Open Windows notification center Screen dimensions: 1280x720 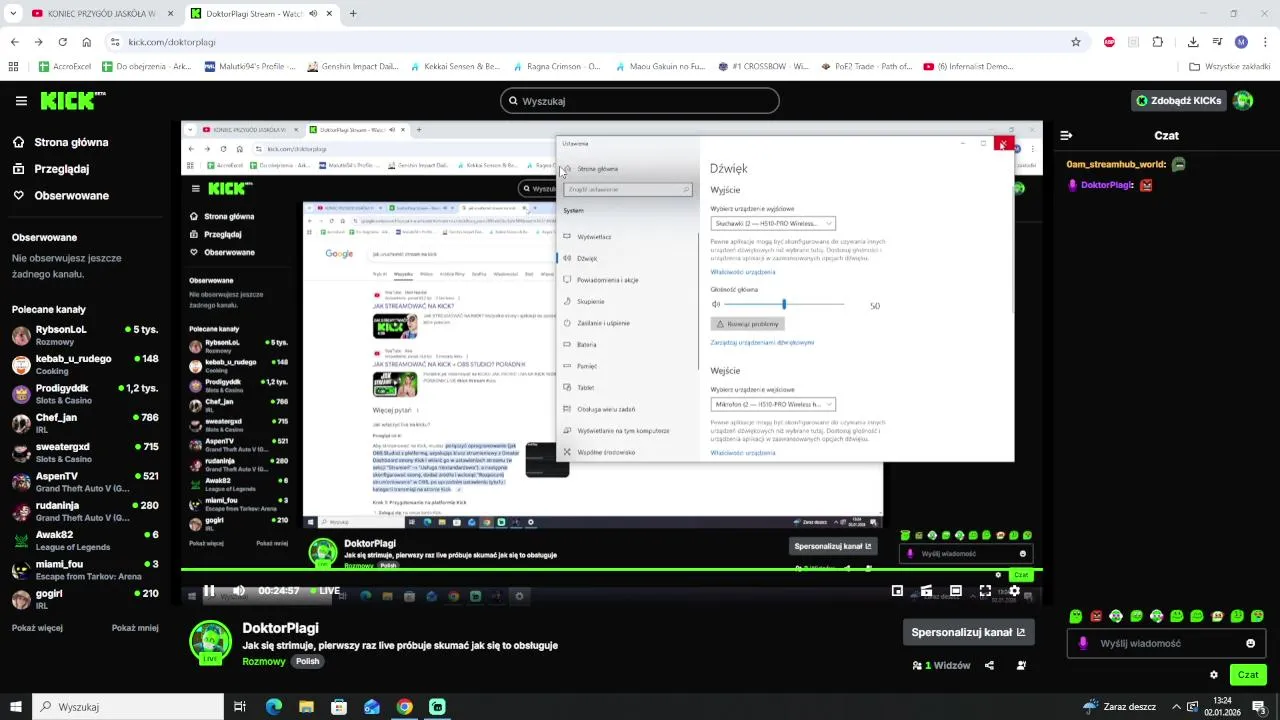pyautogui.click(x=1258, y=707)
